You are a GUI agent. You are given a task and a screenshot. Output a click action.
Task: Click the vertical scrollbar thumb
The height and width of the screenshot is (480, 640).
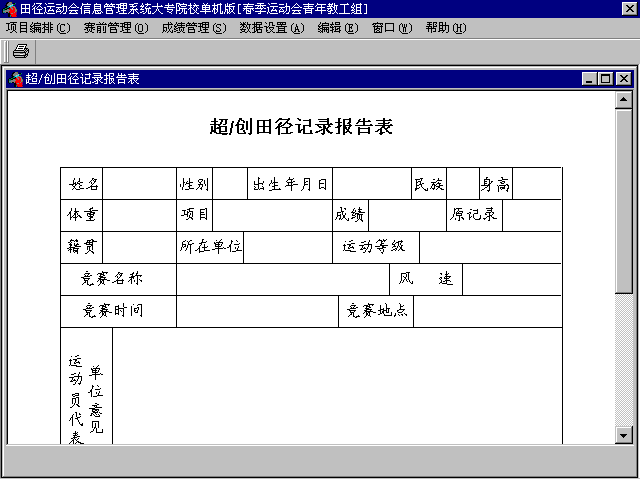pos(624,200)
